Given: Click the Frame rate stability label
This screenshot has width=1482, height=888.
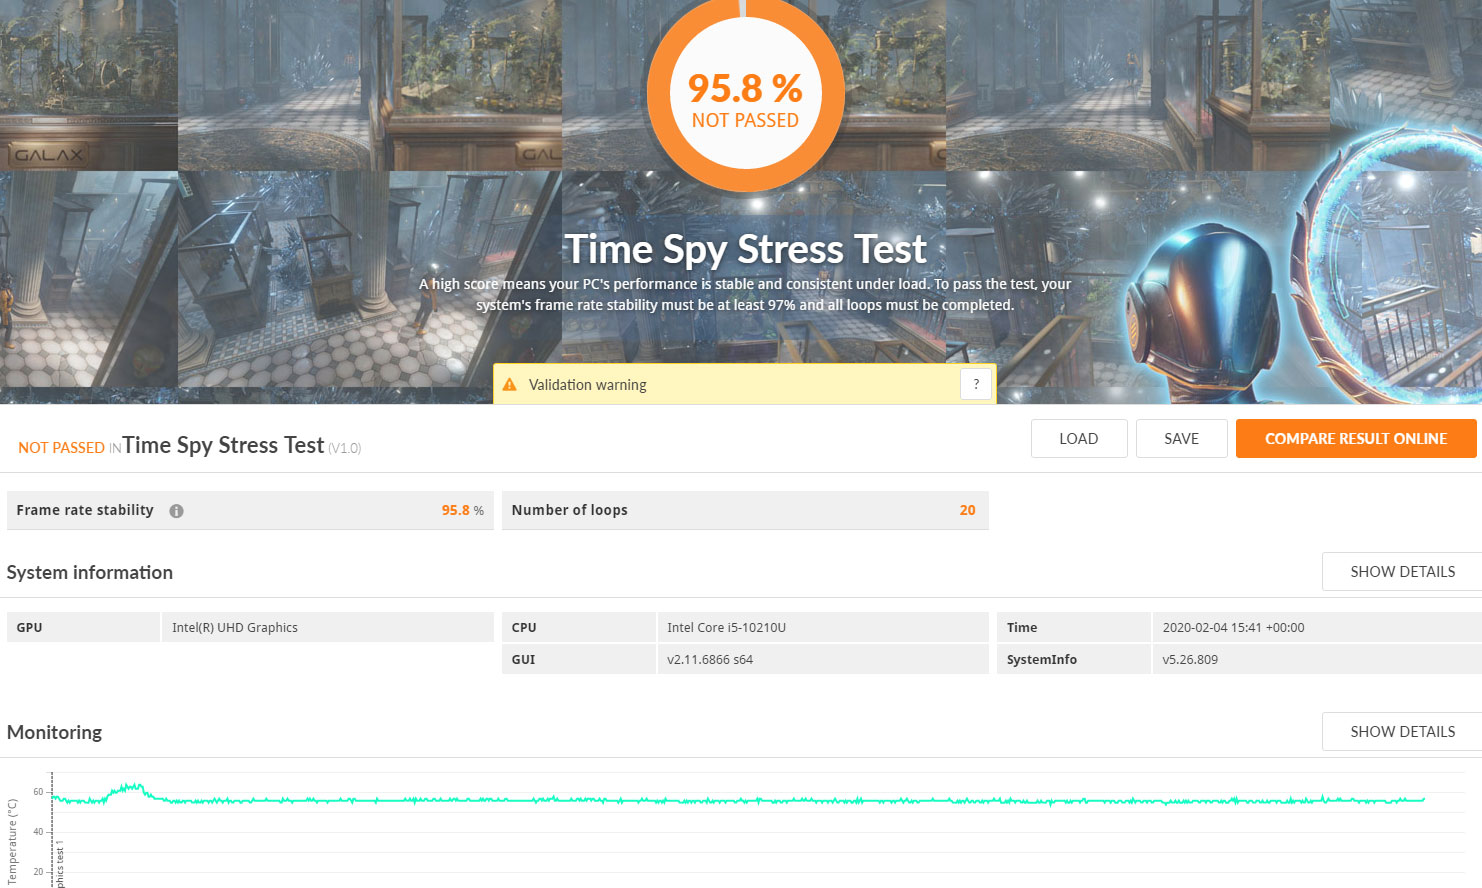Looking at the screenshot, I should 85,510.
